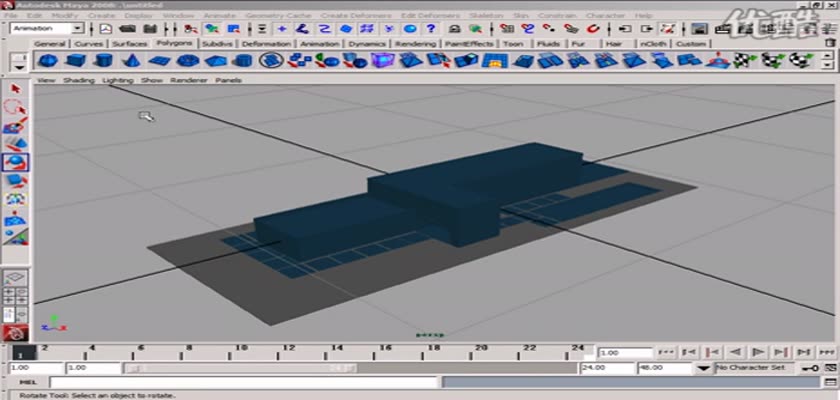
Task: Open the Panels viewport menu
Action: point(228,80)
